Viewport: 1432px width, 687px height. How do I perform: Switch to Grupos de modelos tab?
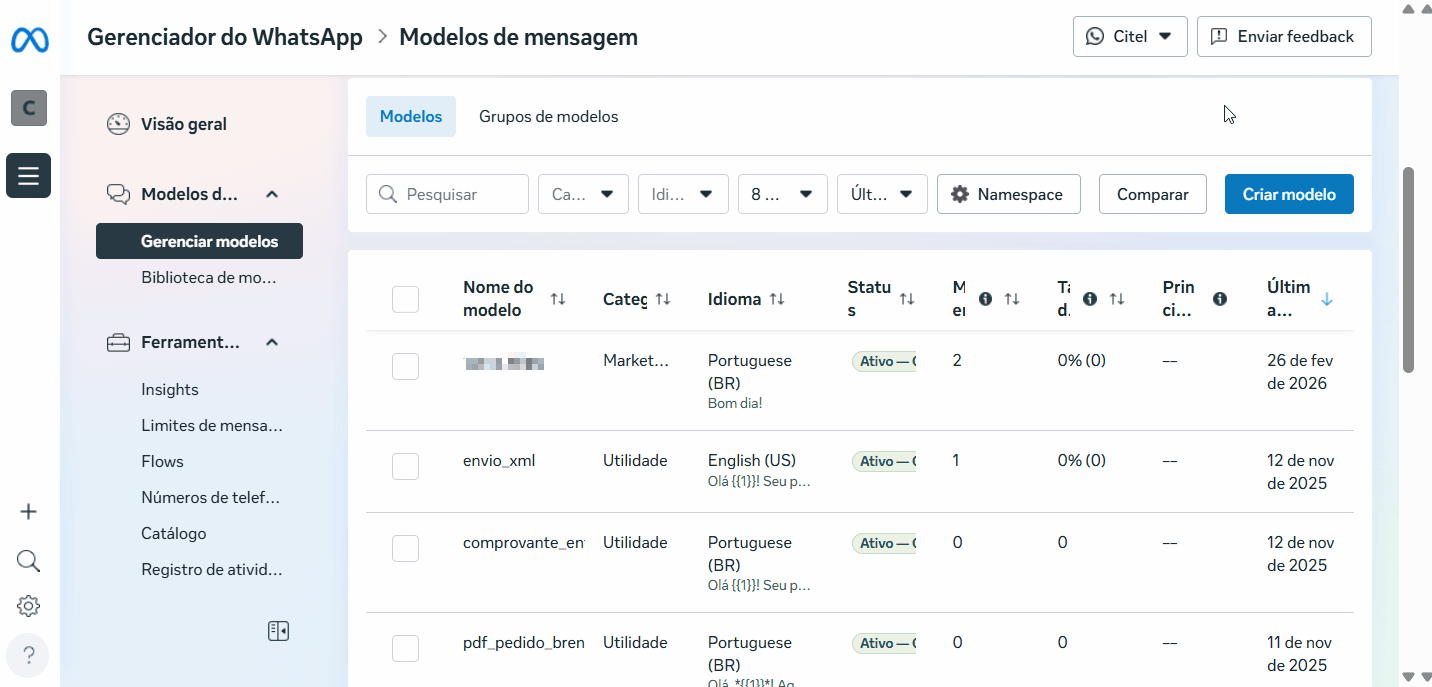(x=548, y=117)
